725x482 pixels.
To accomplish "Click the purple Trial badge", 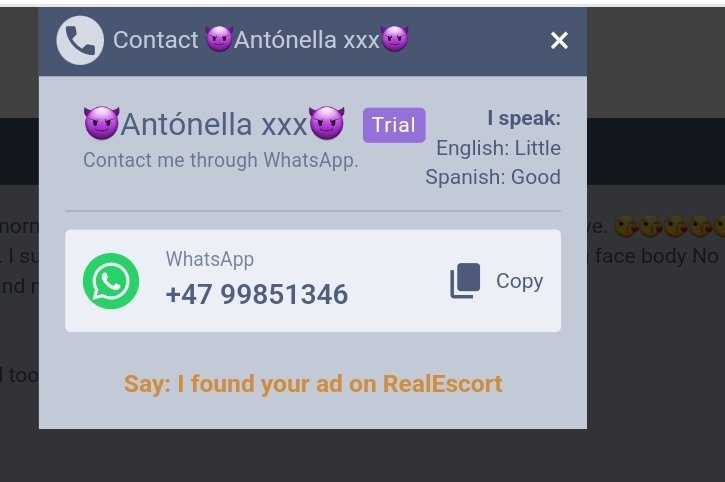I will click(394, 125).
